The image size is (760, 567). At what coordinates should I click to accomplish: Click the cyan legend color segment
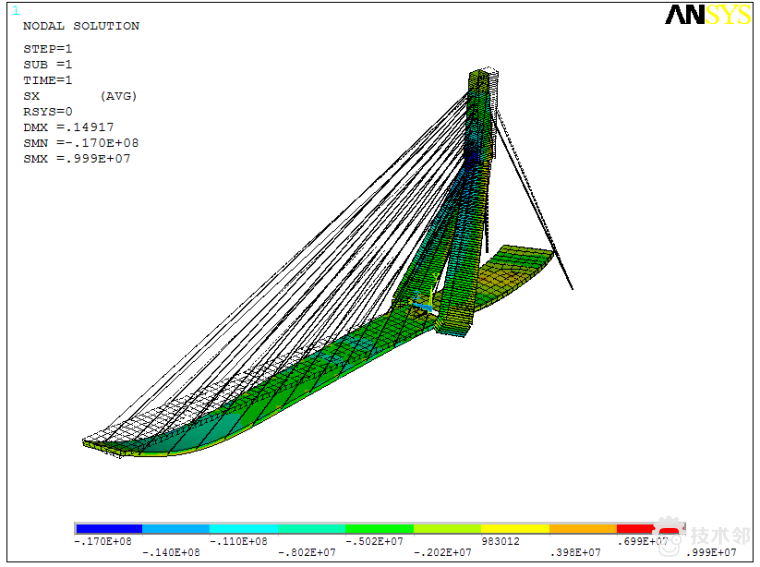click(243, 528)
